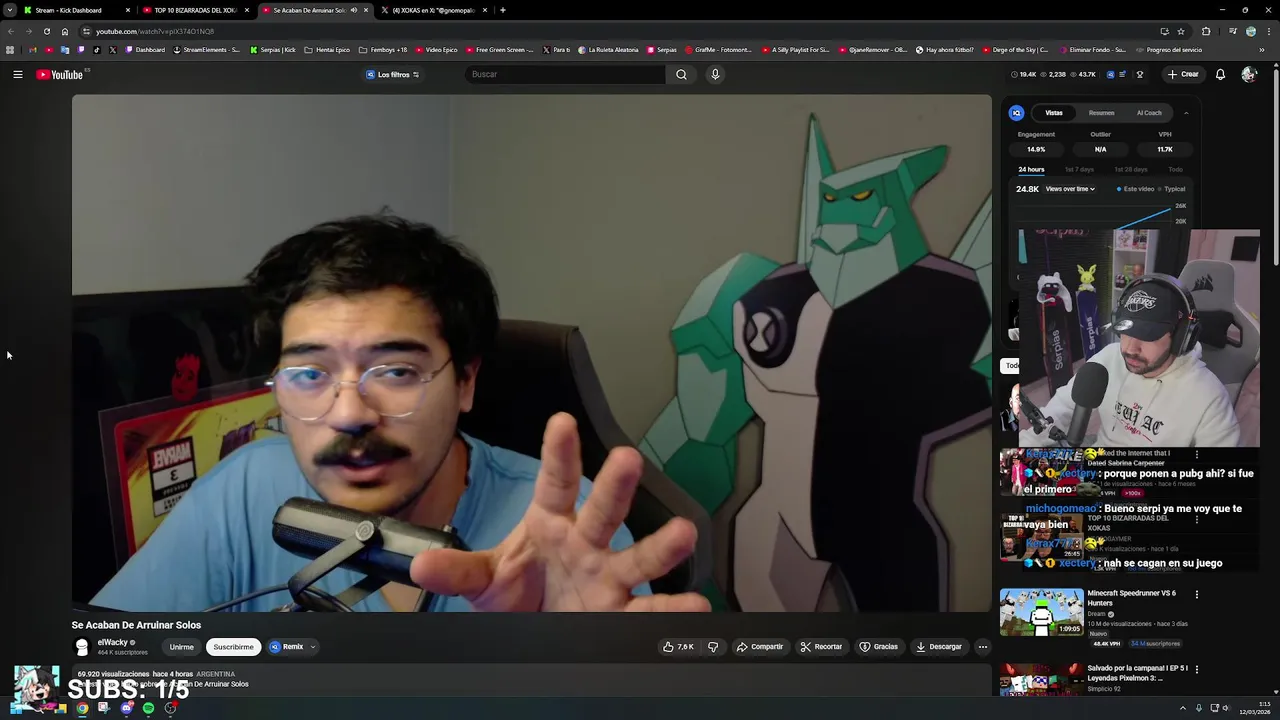Click the browser home button

(65, 31)
